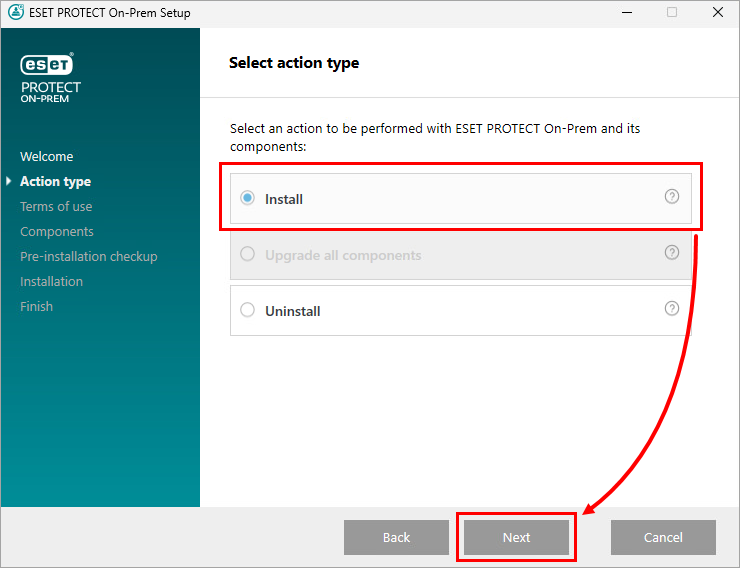Image resolution: width=740 pixels, height=568 pixels.
Task: Open help for Upgrade all components
Action: tap(672, 253)
